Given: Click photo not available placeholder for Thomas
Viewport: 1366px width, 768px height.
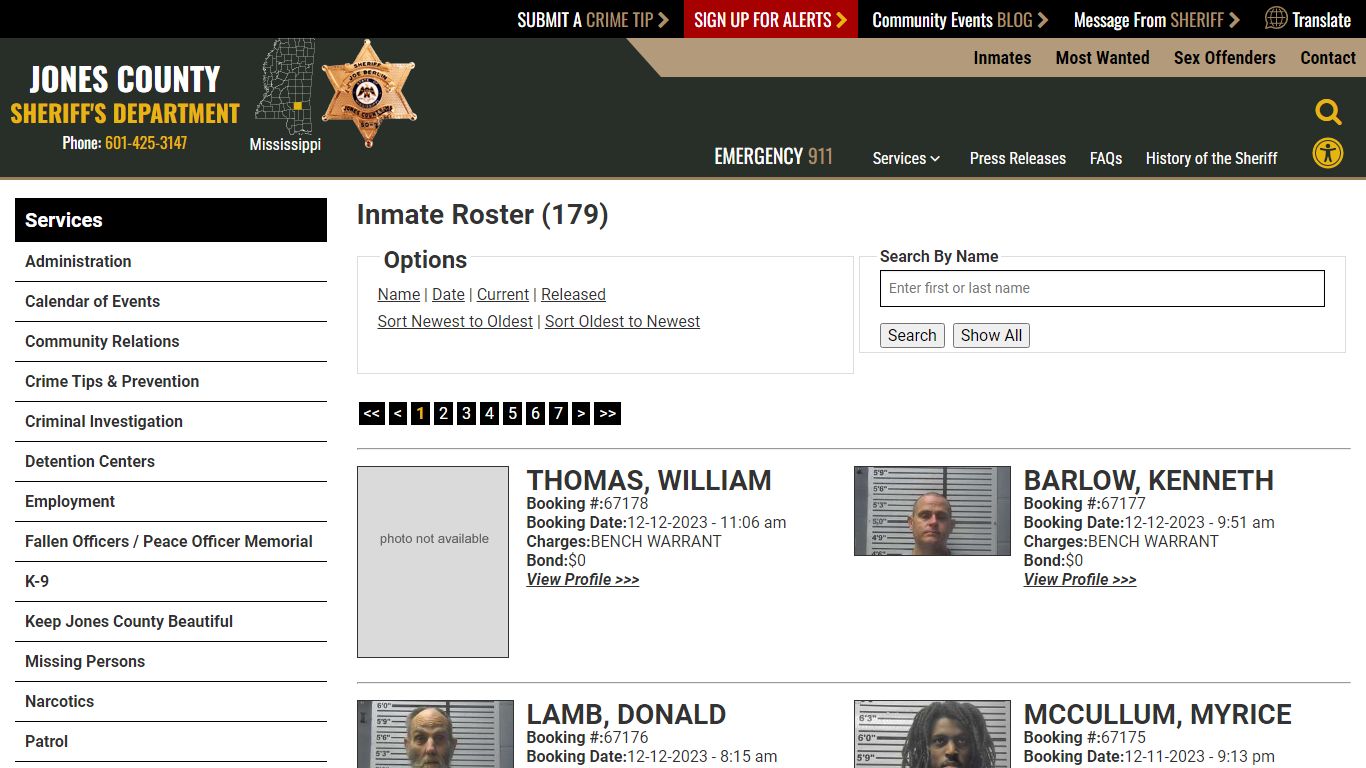Looking at the screenshot, I should pos(433,562).
